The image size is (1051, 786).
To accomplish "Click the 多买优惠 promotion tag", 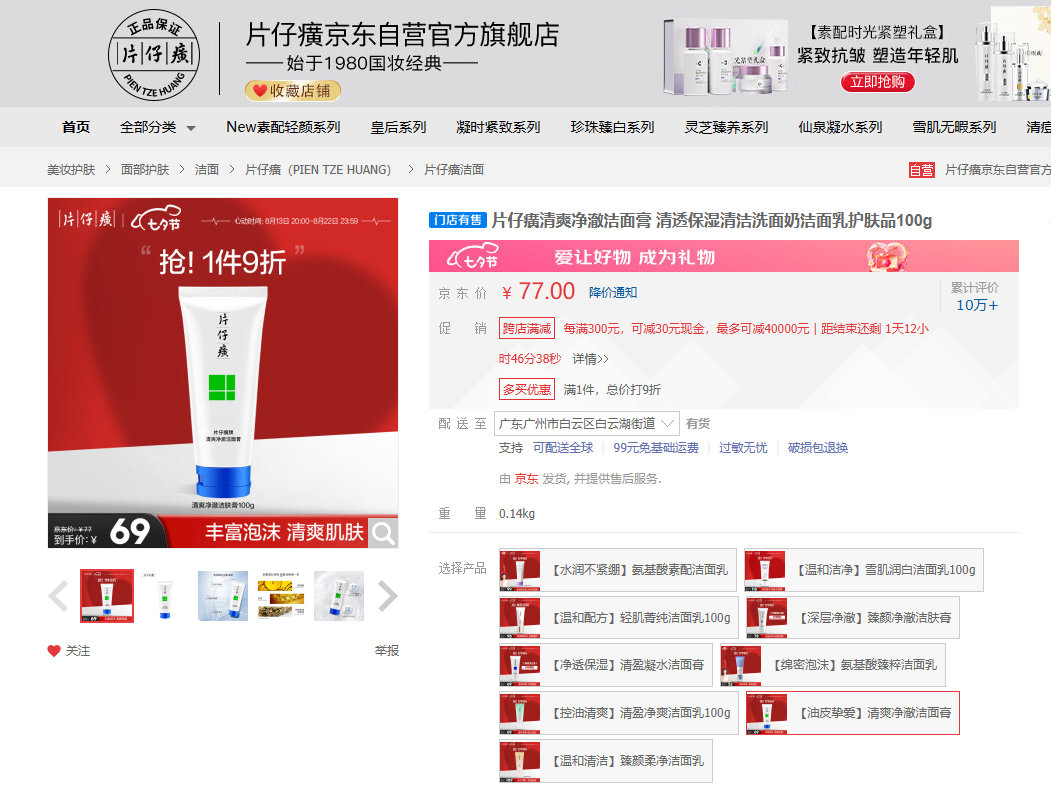I will click(527, 389).
